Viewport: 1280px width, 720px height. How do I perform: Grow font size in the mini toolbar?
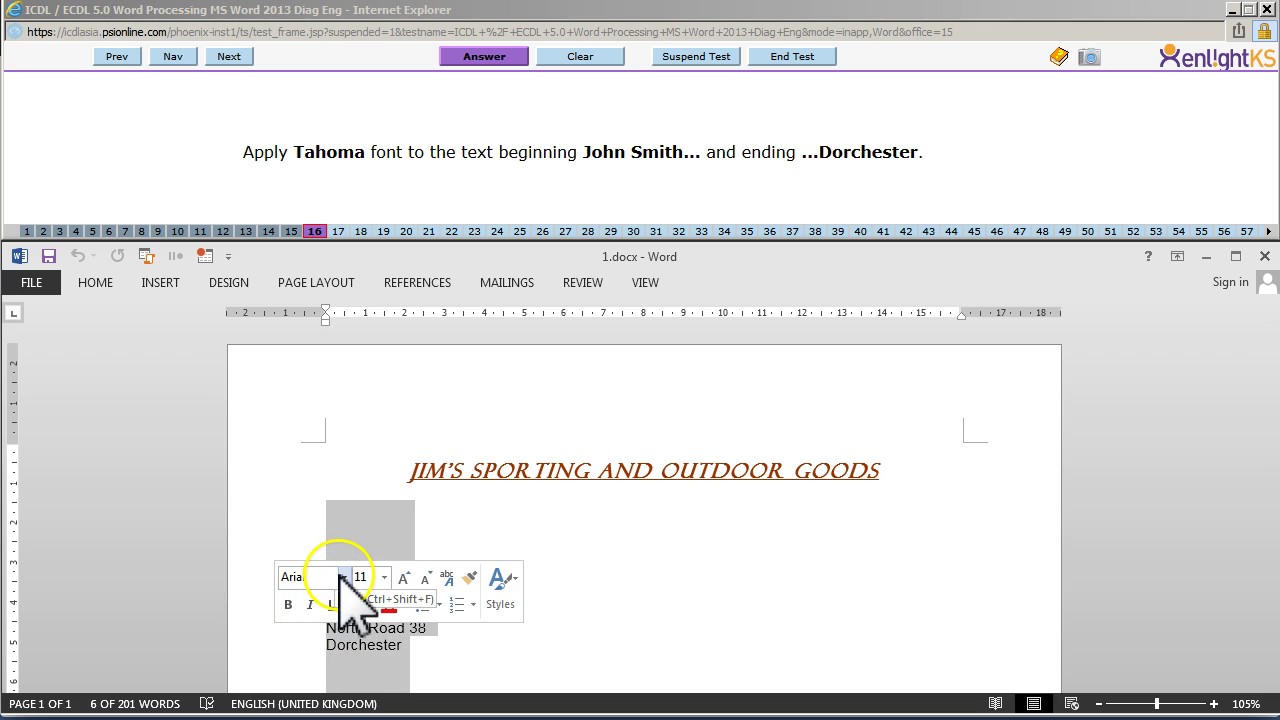coord(404,578)
